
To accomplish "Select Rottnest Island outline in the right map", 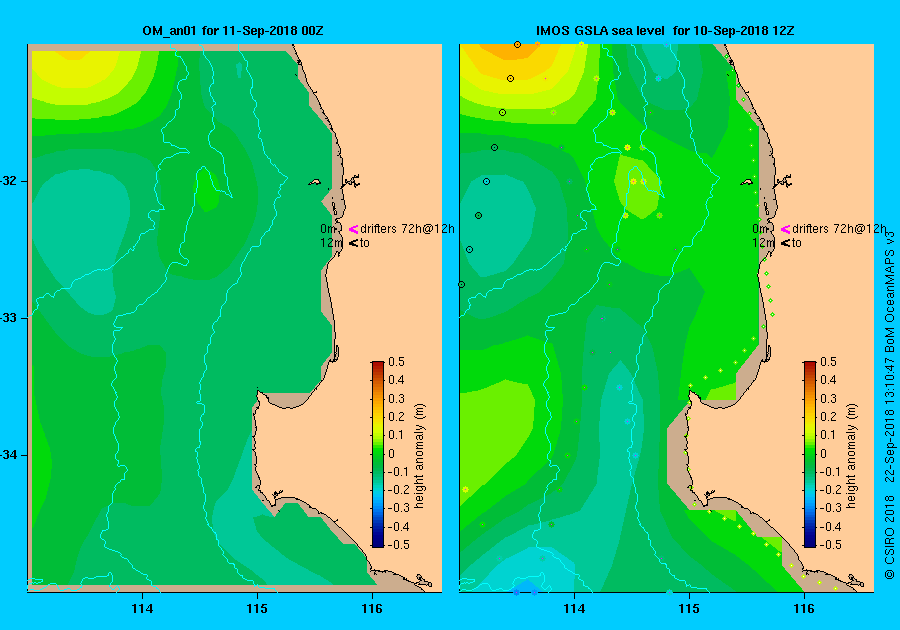I will pyautogui.click(x=746, y=182).
